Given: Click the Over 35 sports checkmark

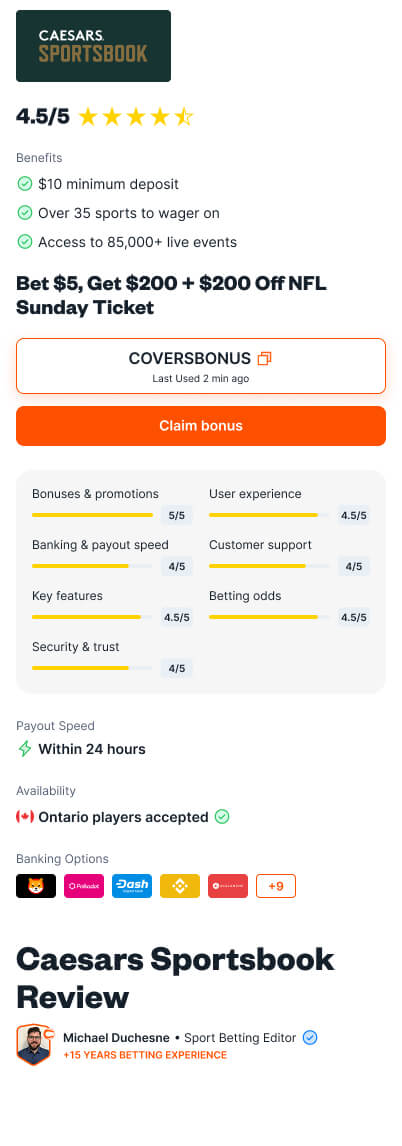Looking at the screenshot, I should [x=25, y=213].
